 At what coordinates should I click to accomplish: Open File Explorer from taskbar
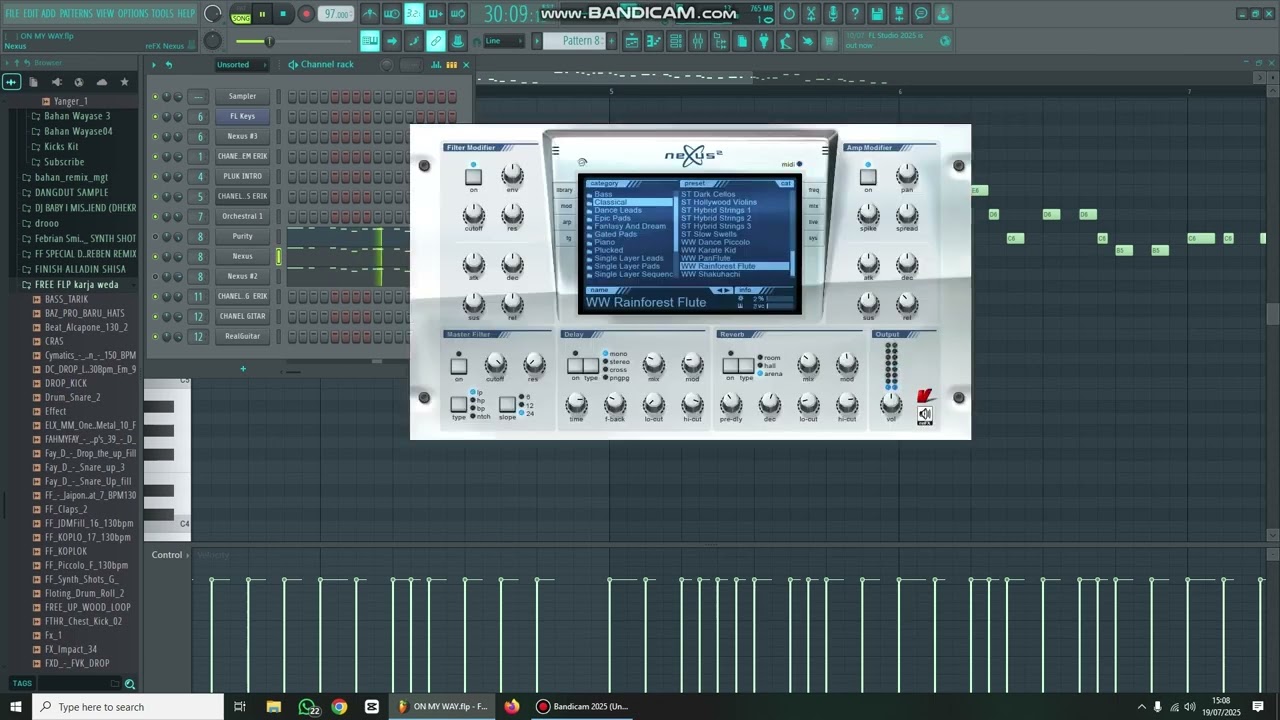tap(273, 707)
